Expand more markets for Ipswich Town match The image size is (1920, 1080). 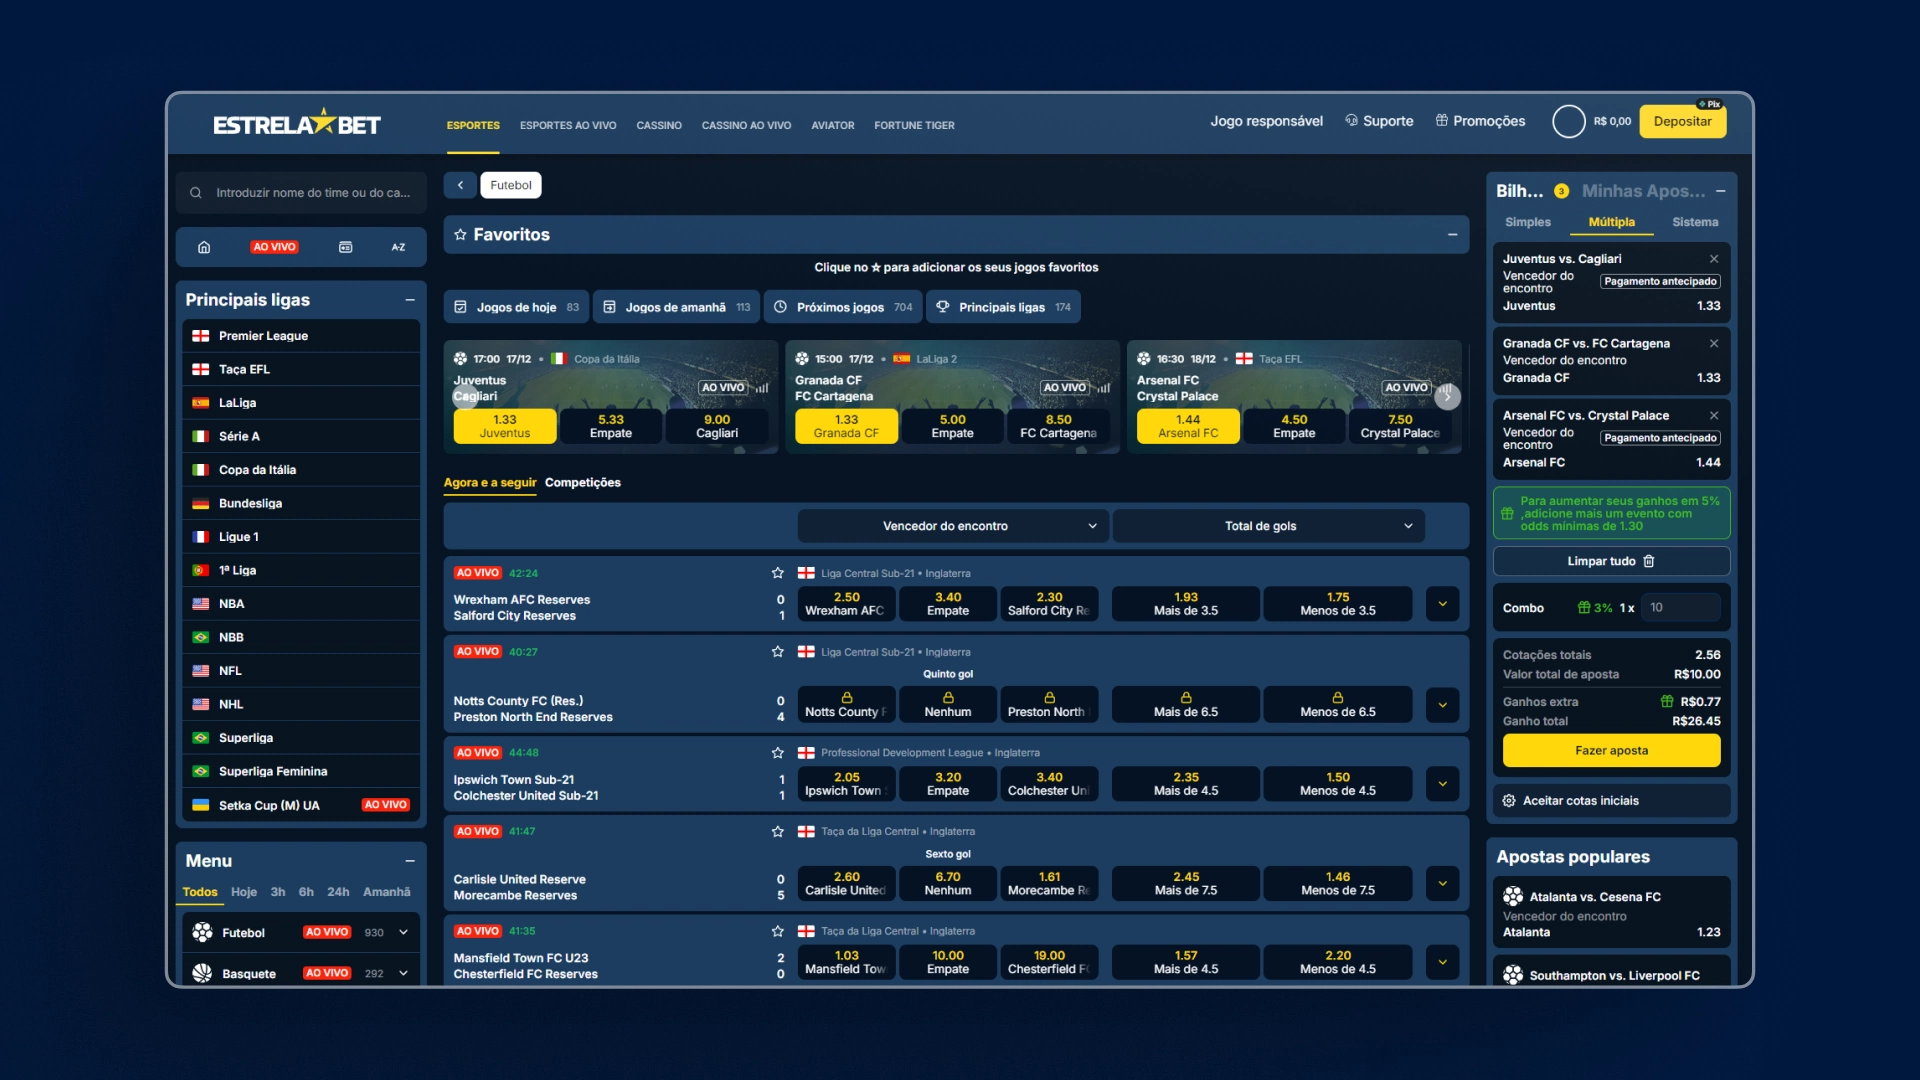click(x=1442, y=783)
